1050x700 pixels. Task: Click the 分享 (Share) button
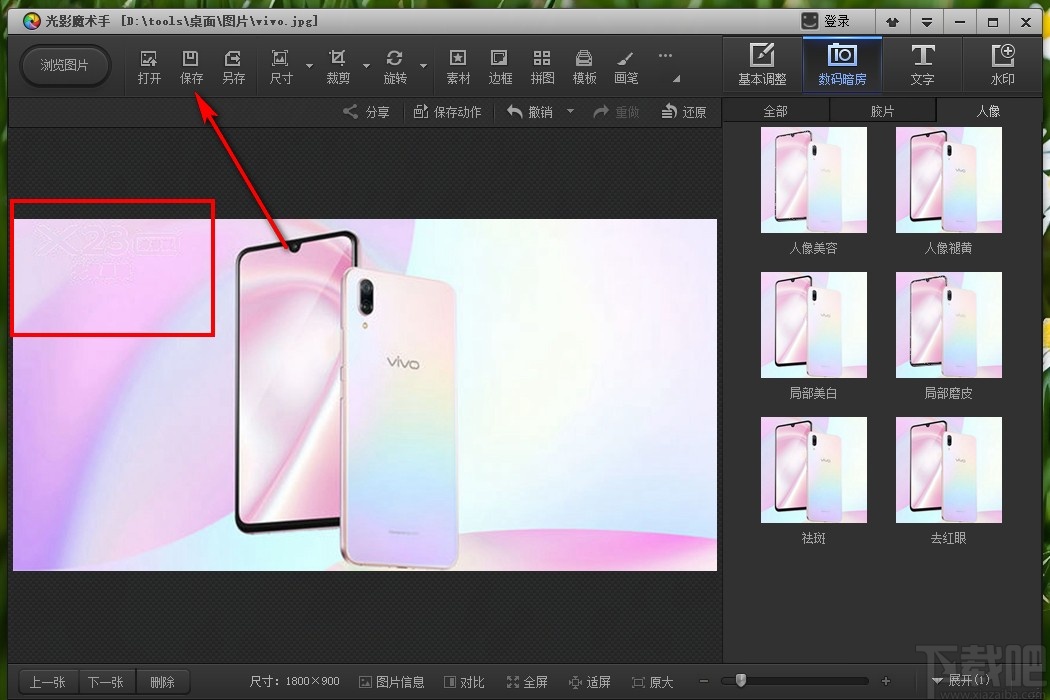click(366, 112)
